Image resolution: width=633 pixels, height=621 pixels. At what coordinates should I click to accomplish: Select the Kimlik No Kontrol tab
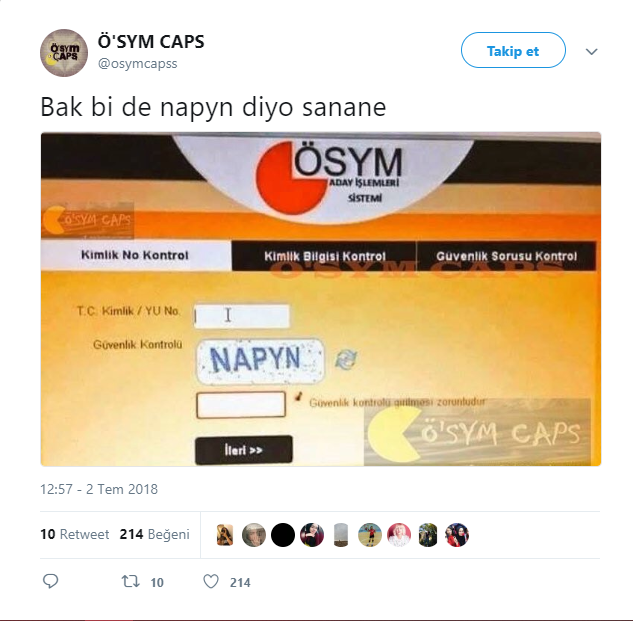pos(136,256)
